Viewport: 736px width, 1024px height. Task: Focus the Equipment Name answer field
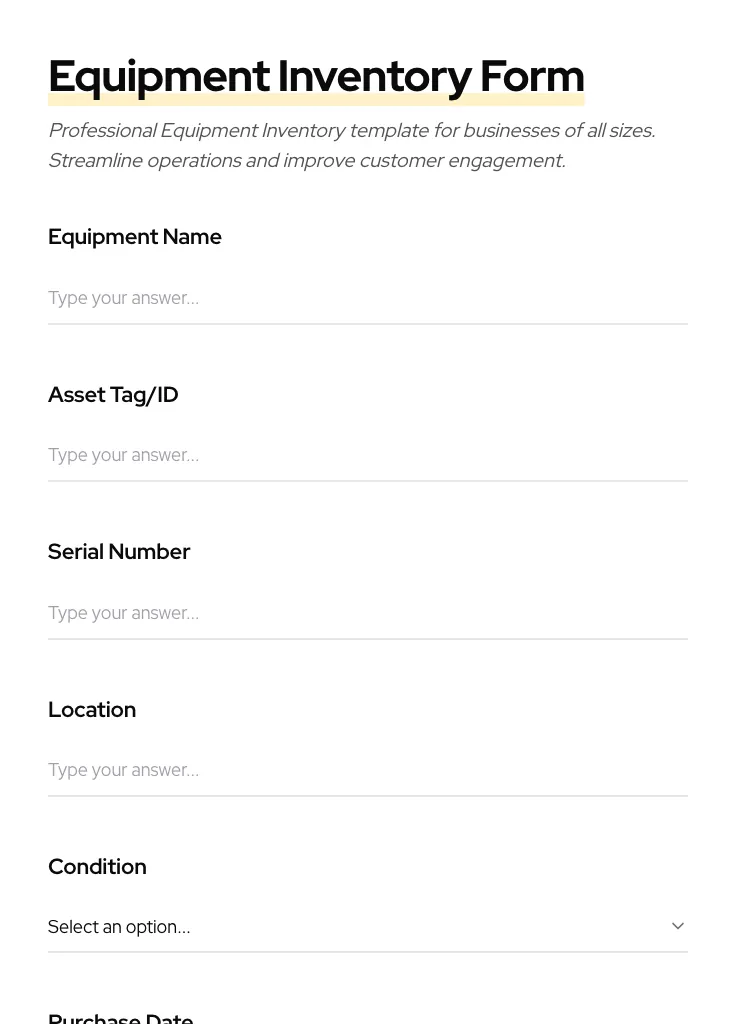pyautogui.click(x=367, y=298)
